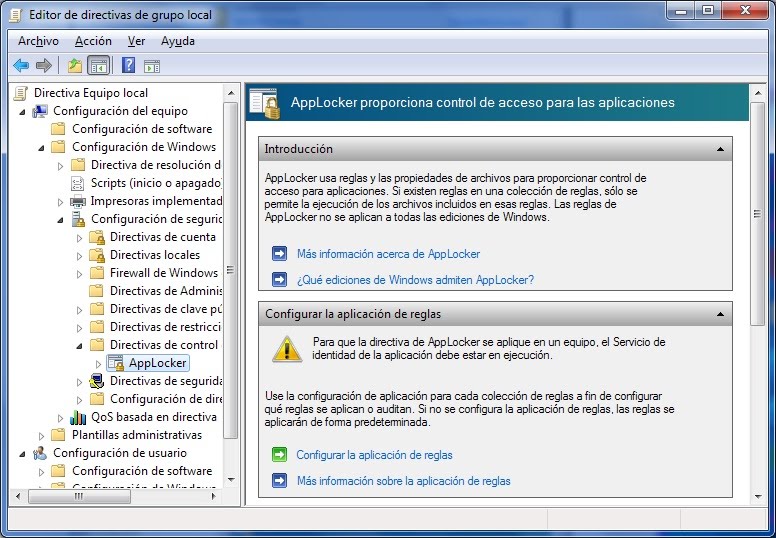The height and width of the screenshot is (538, 776).
Task: Open the Acción menu
Action: pos(93,41)
